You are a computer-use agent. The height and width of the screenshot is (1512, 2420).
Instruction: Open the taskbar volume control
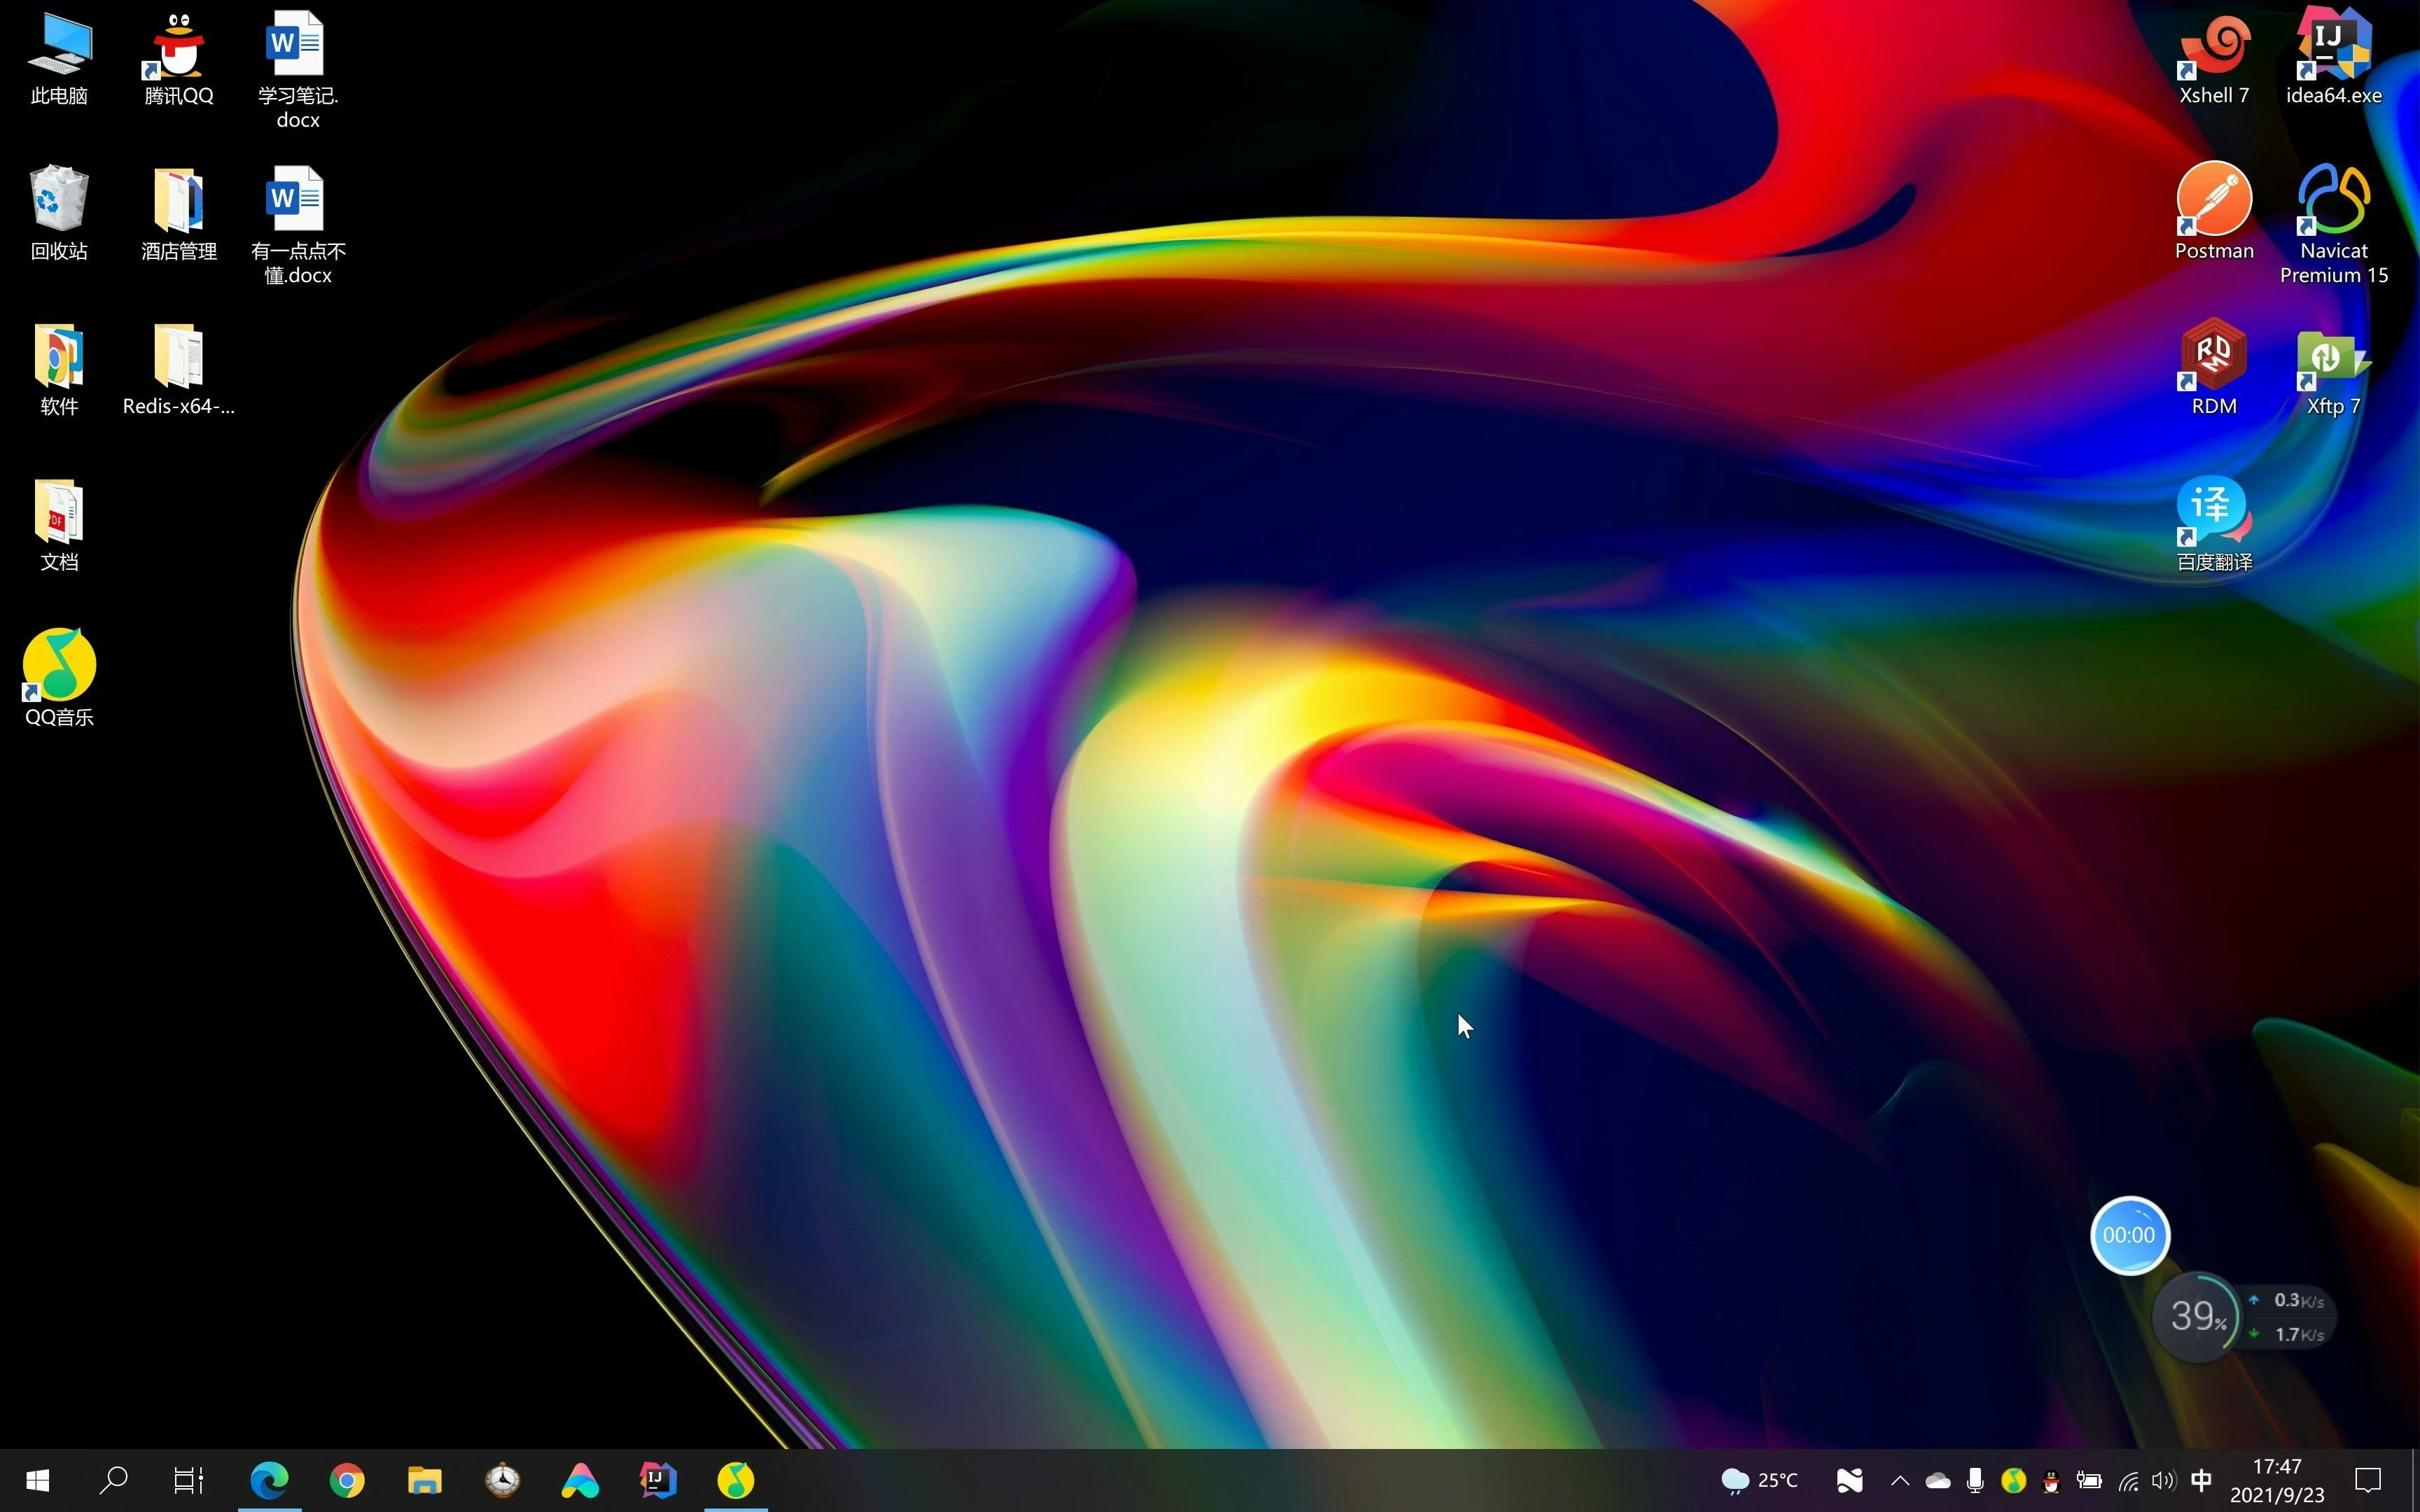(x=2163, y=1480)
